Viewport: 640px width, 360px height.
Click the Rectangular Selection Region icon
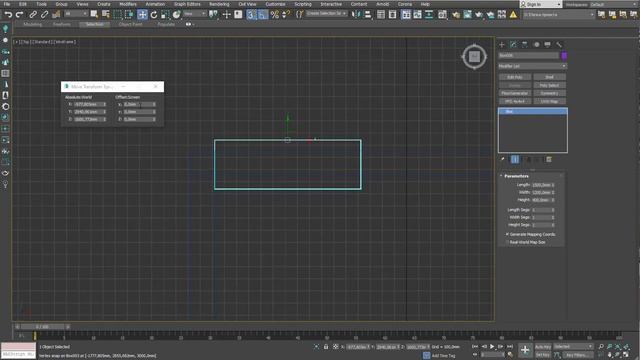click(118, 15)
